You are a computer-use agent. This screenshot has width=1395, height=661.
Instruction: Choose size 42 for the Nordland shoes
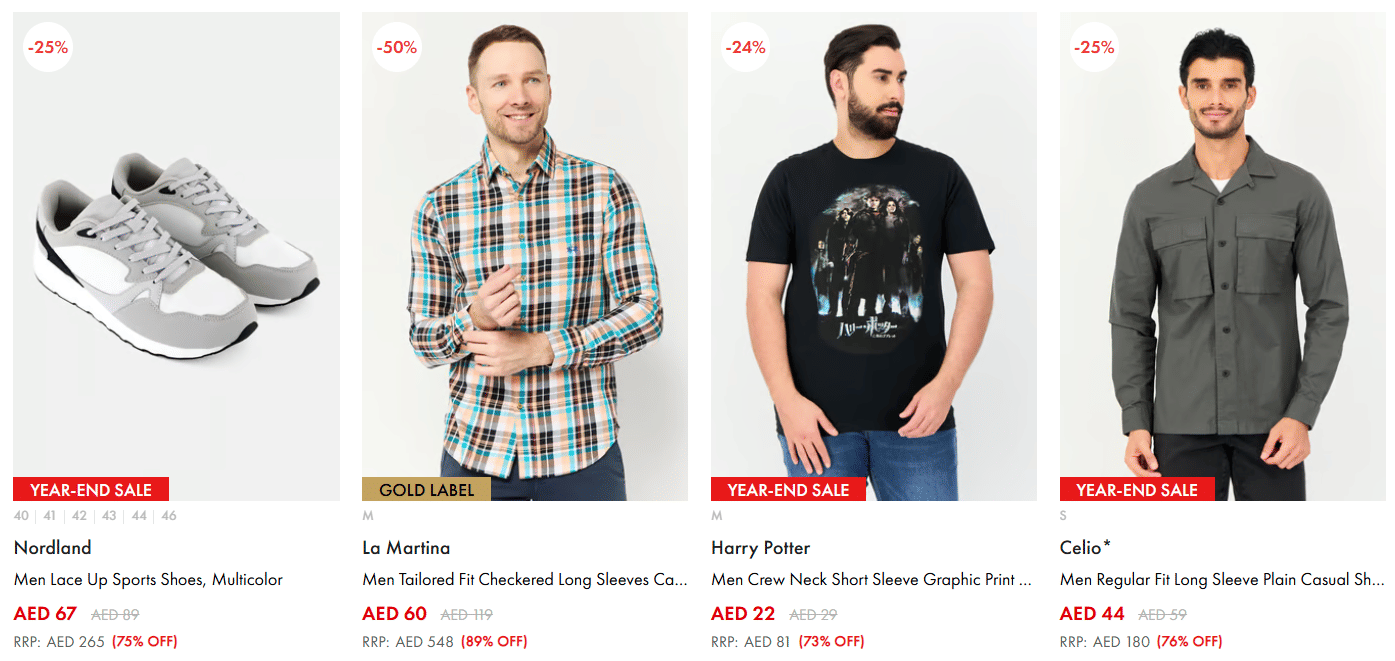tap(79, 516)
